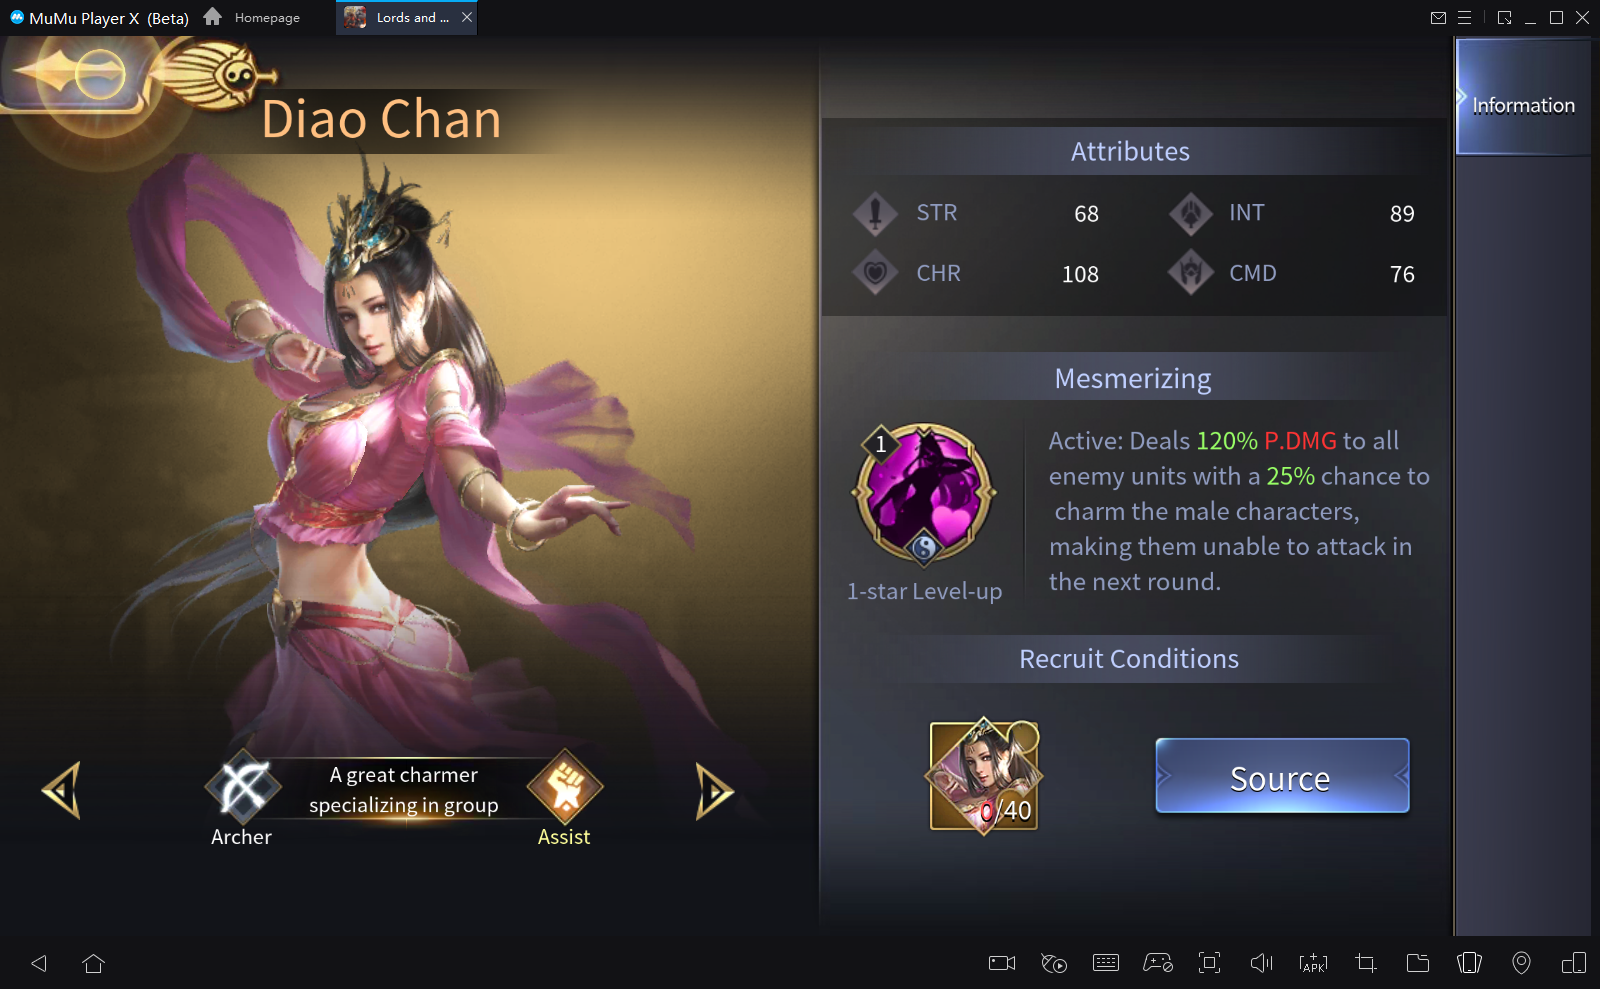This screenshot has width=1600, height=989.
Task: Open the screen recorder toolbar icon
Action: pyautogui.click(x=1002, y=963)
